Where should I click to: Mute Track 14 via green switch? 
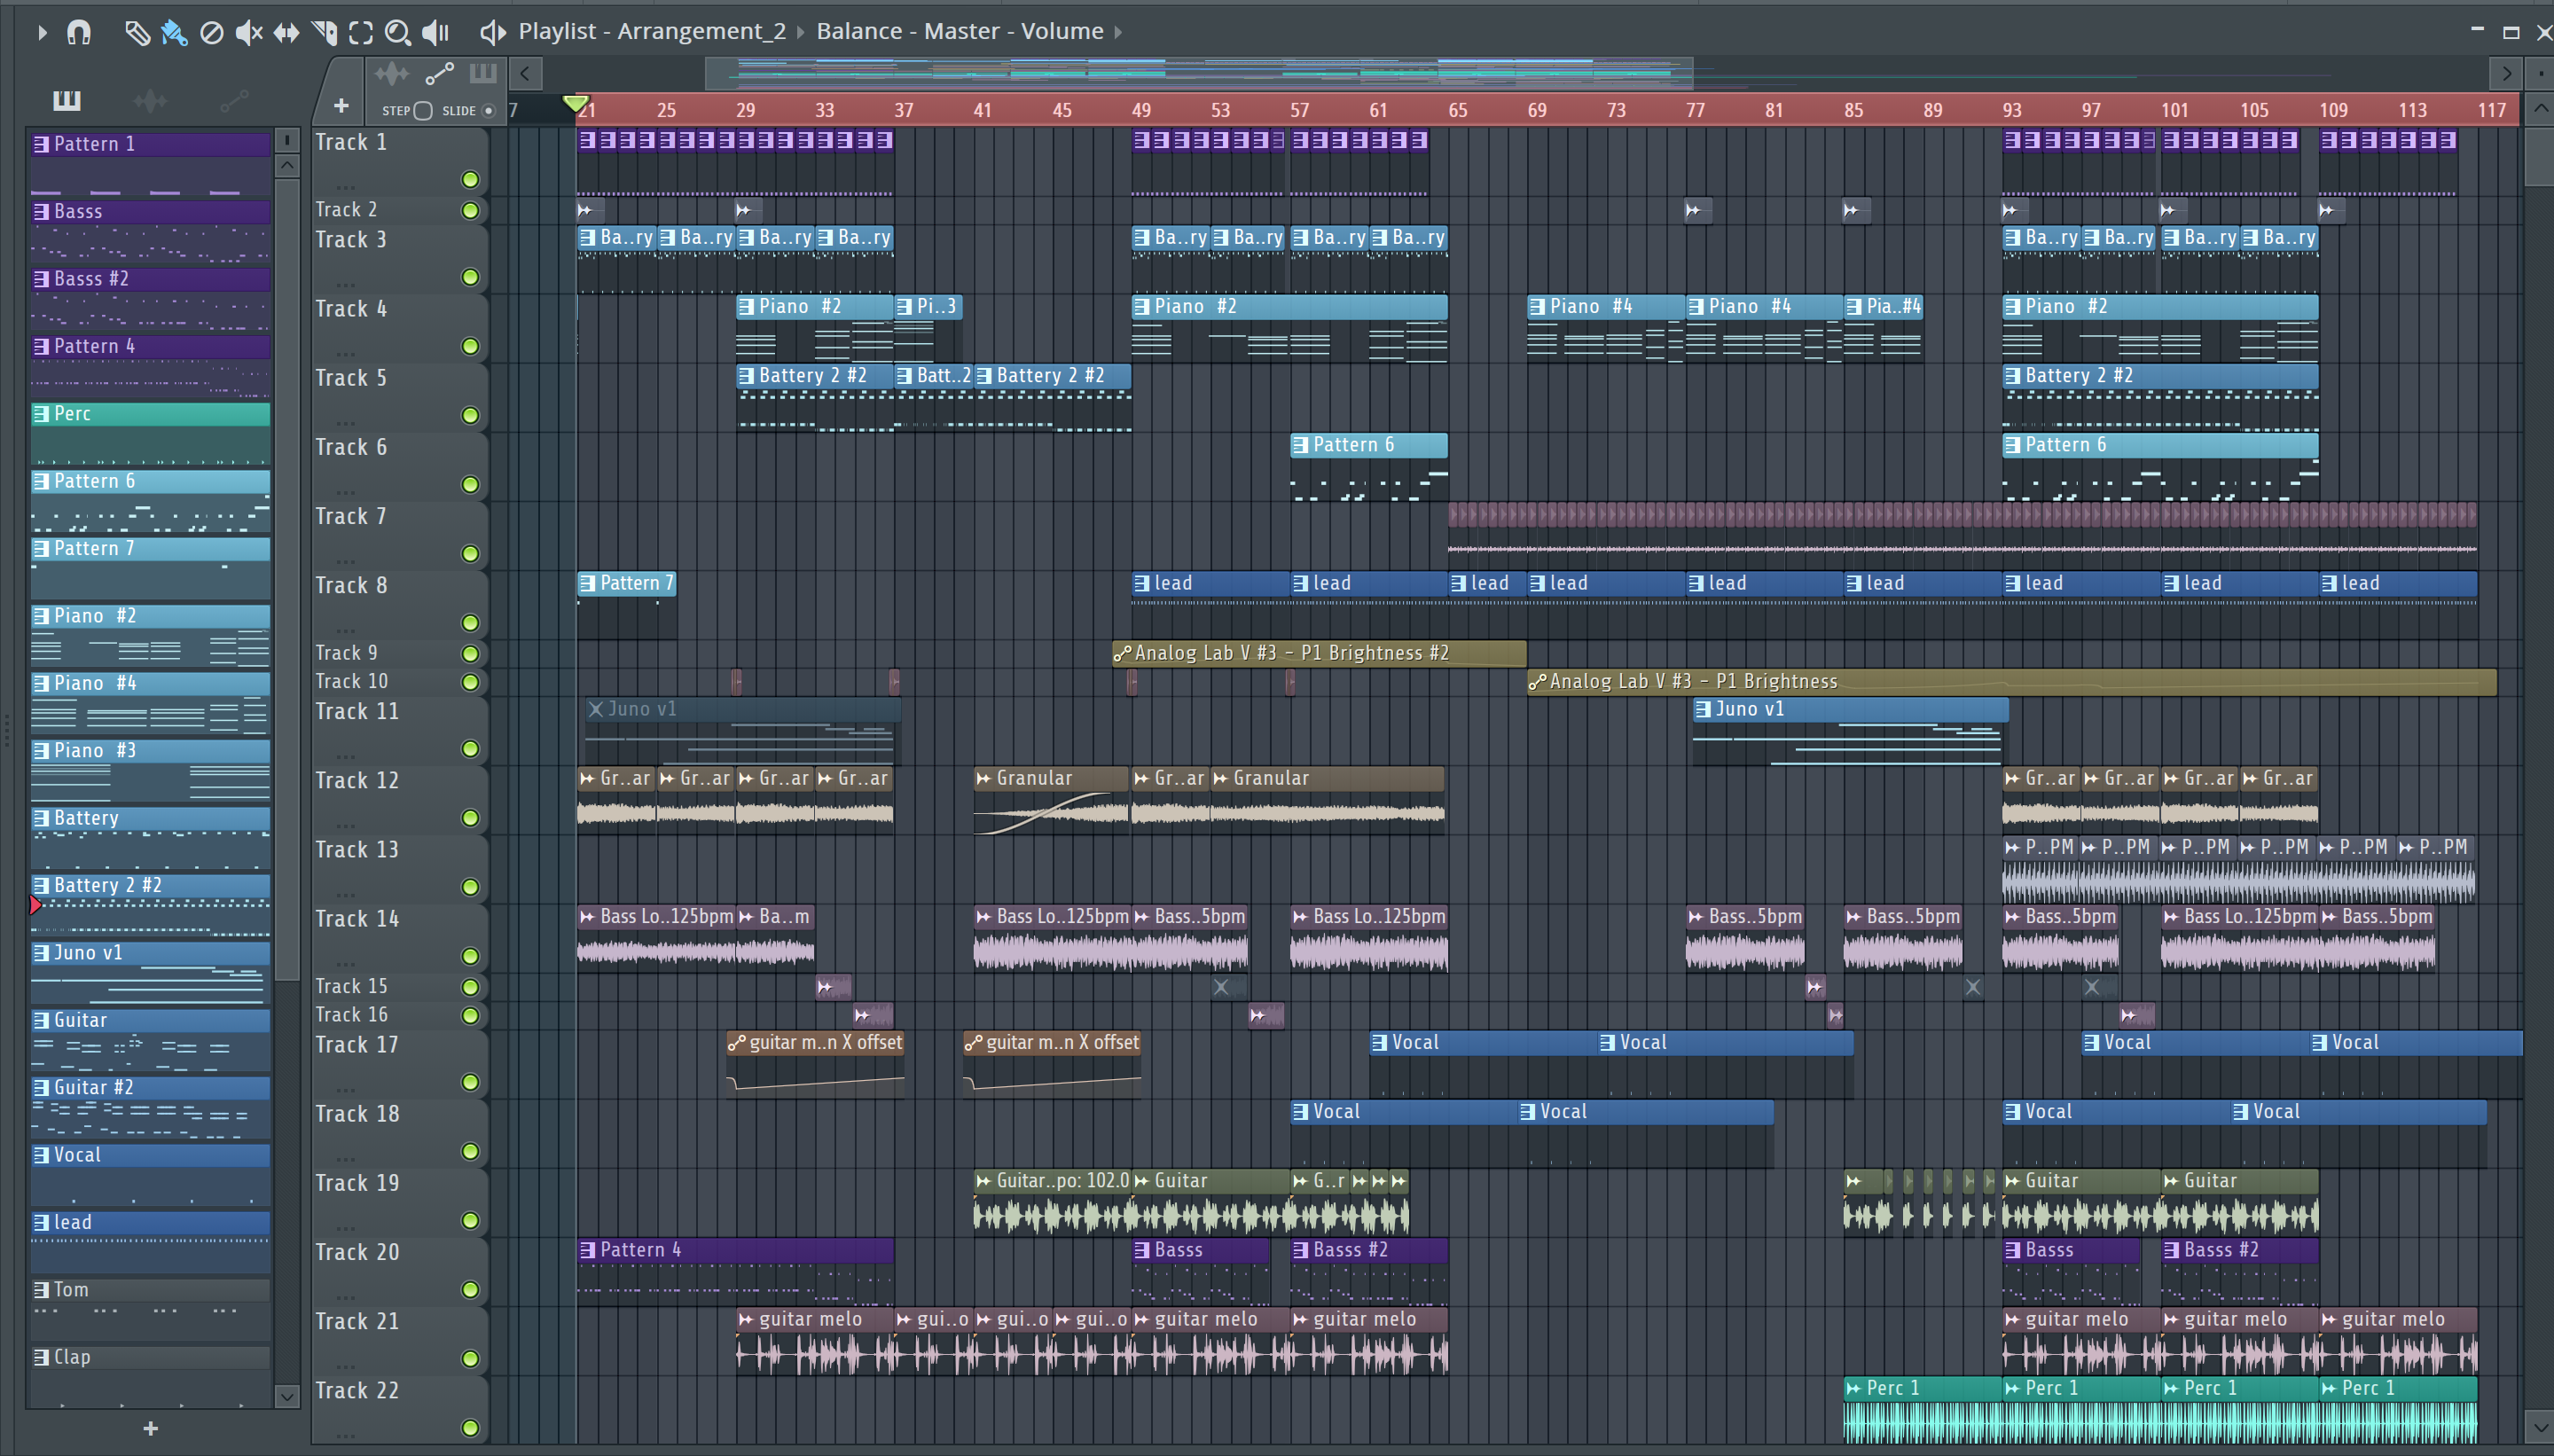(x=470, y=957)
